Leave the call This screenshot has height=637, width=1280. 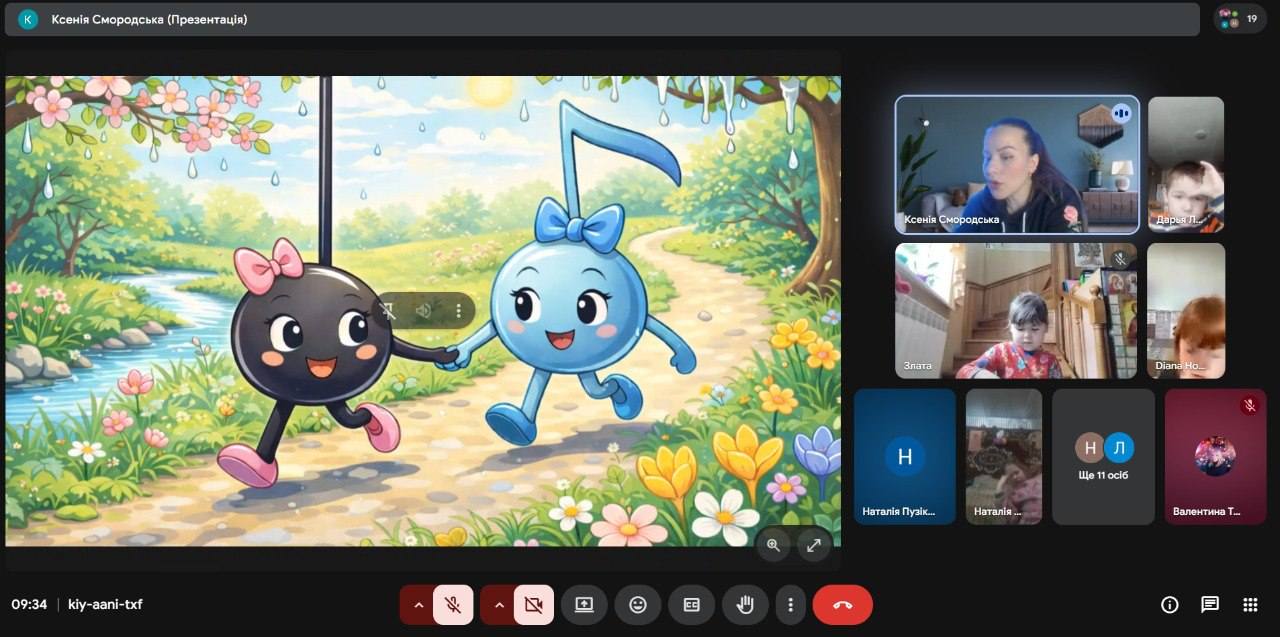(x=842, y=605)
